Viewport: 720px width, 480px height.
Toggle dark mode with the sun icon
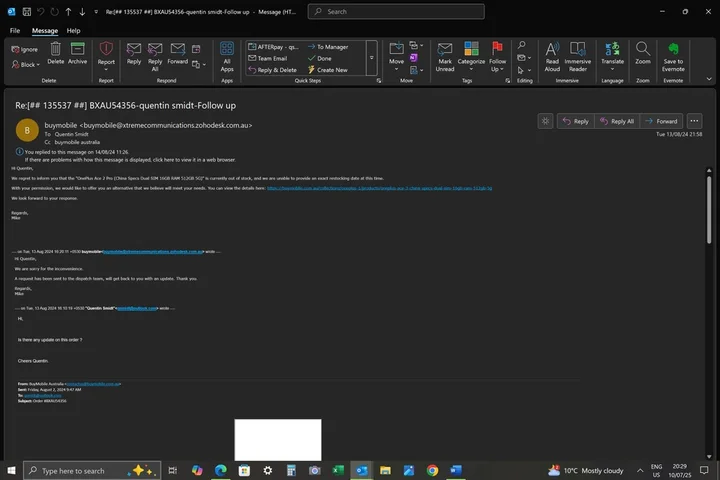545,121
